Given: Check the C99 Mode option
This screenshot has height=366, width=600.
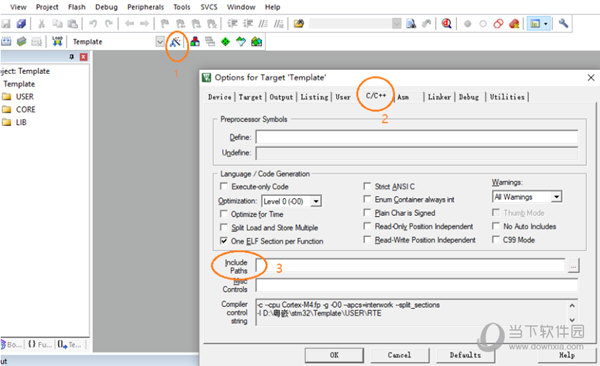Looking at the screenshot, I should coord(496,240).
